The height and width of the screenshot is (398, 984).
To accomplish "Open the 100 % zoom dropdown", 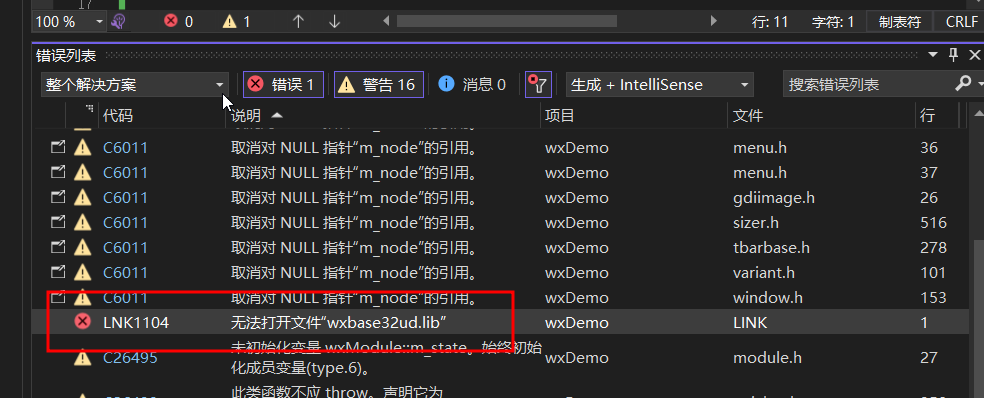I will click(70, 22).
